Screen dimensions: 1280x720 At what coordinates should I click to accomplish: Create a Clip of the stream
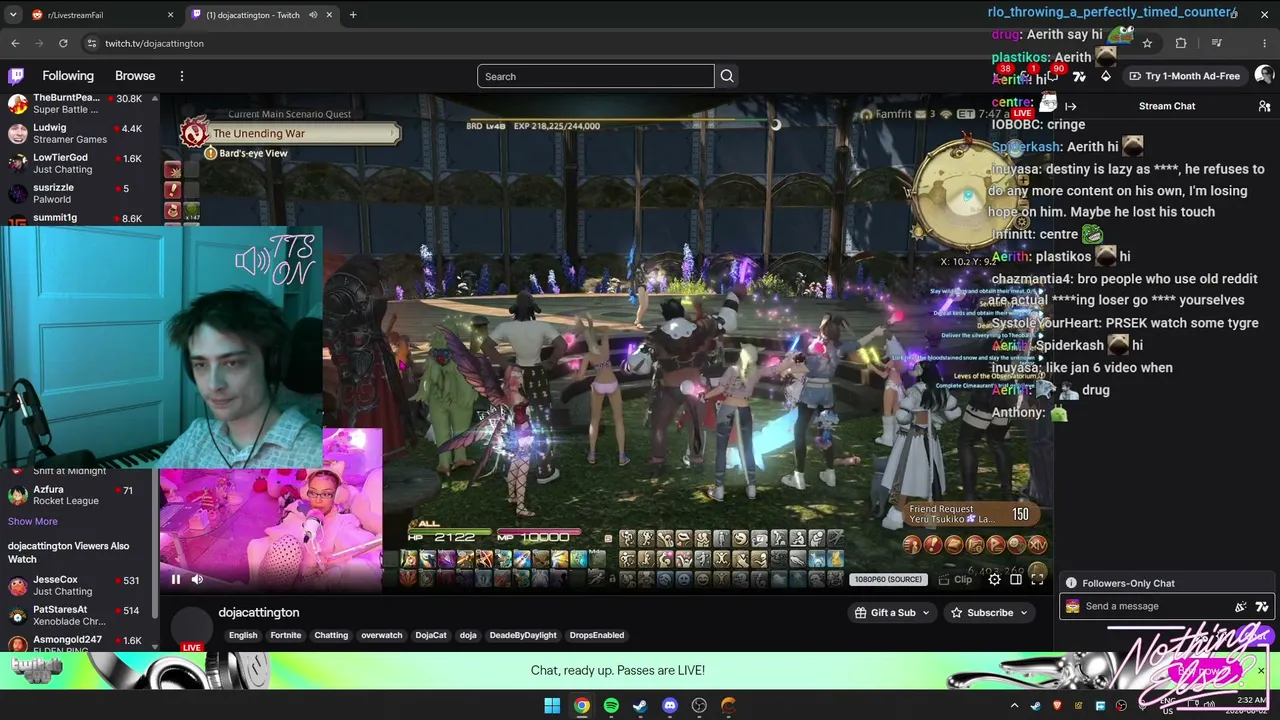(x=956, y=579)
